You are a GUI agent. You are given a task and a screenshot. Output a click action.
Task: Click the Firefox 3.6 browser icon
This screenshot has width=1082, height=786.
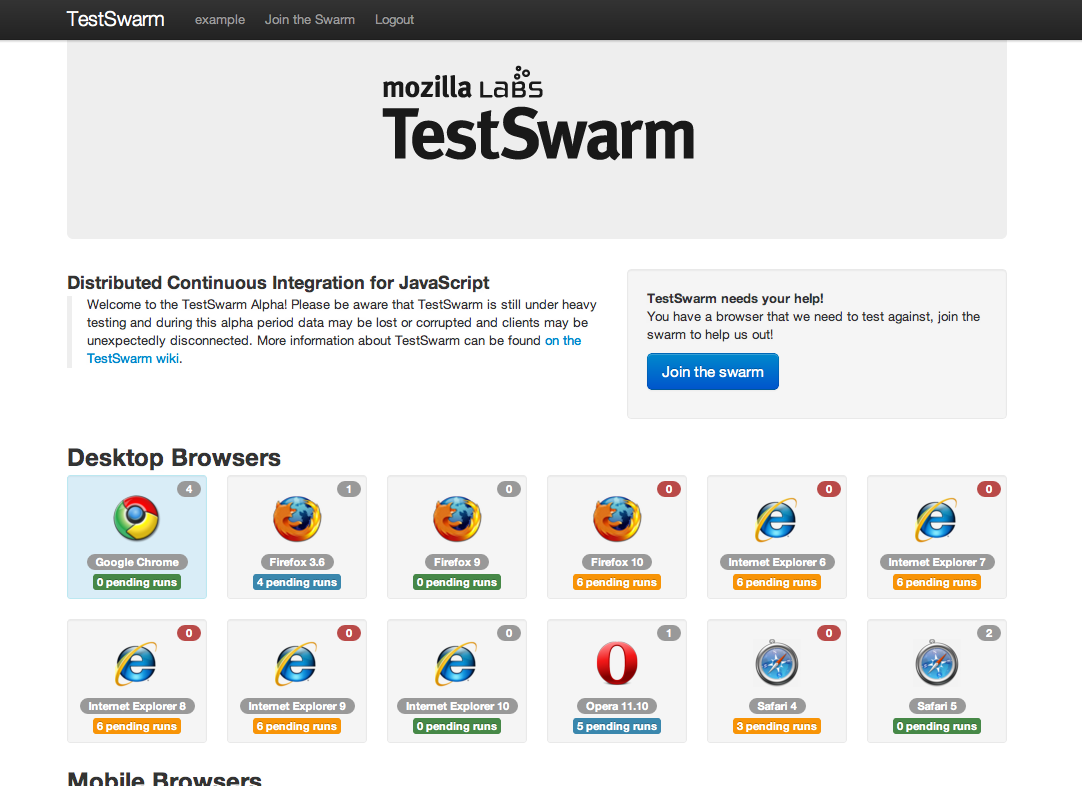(x=297, y=518)
